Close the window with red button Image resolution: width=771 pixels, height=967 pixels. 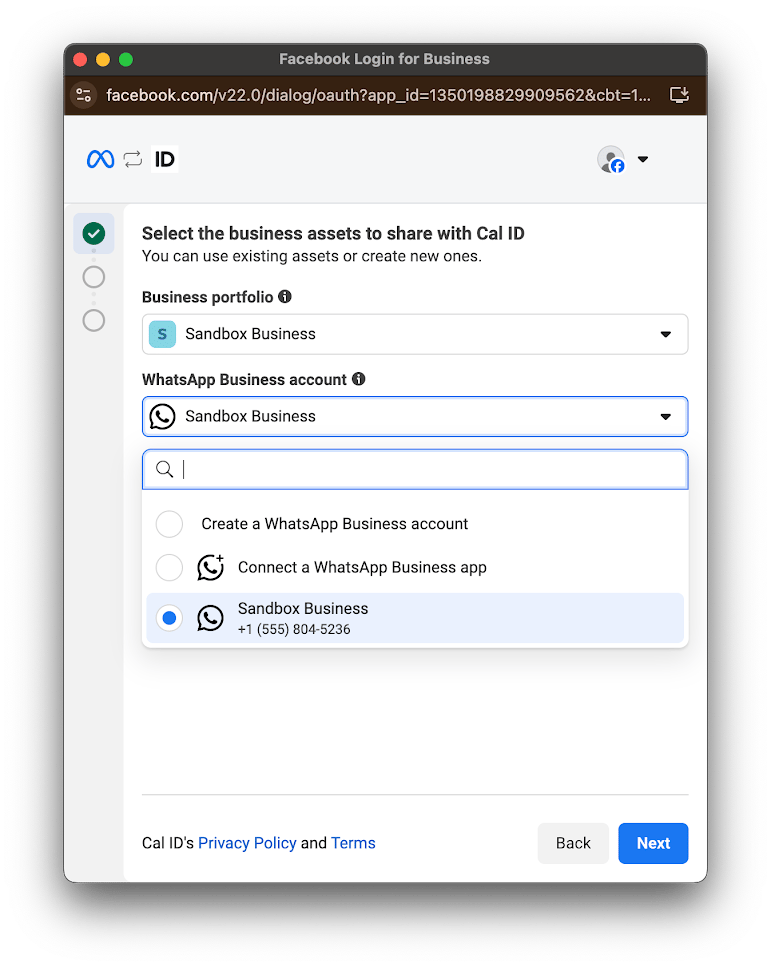pyautogui.click(x=80, y=59)
